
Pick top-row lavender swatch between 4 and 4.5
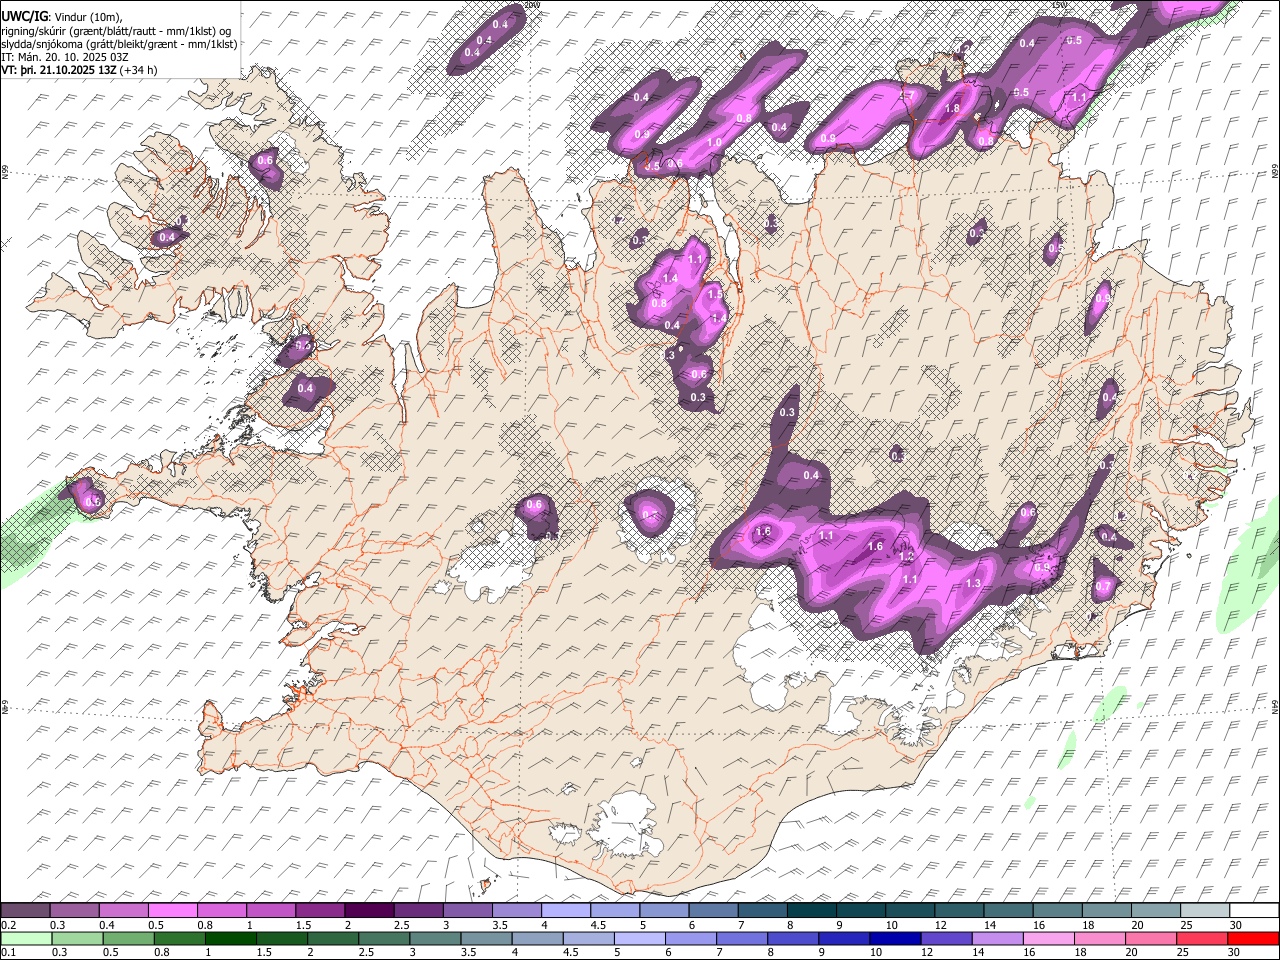pos(564,911)
